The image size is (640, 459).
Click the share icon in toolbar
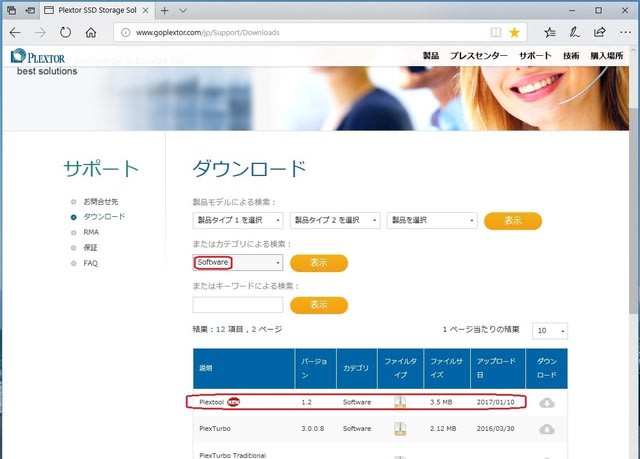pos(600,32)
